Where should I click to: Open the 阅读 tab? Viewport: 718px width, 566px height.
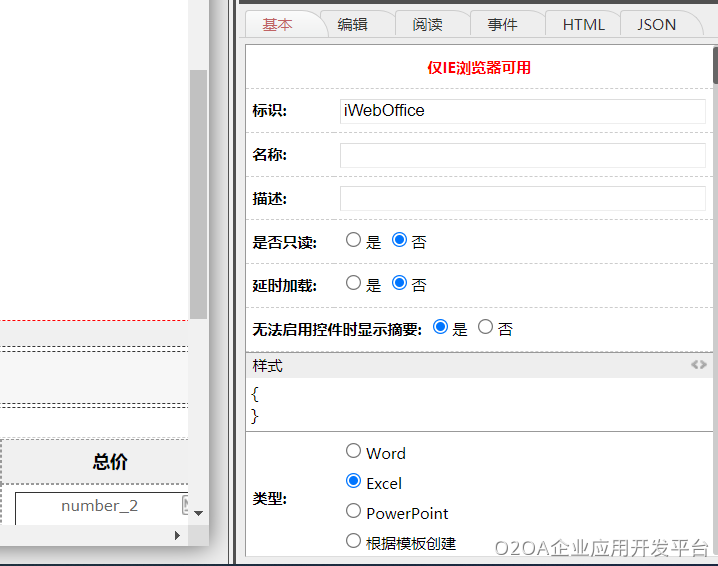(427, 25)
